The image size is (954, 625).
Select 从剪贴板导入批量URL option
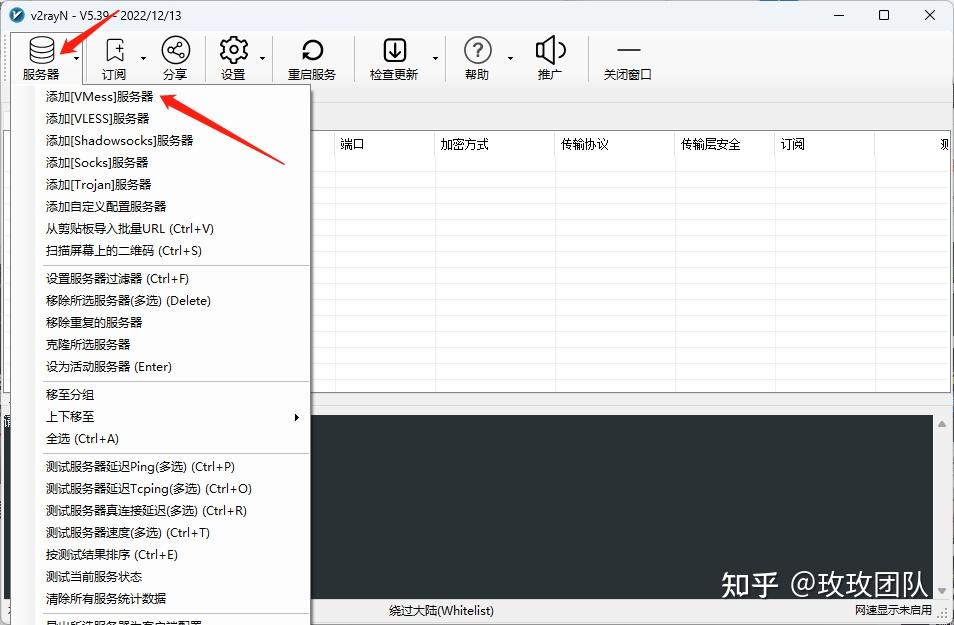tap(131, 228)
